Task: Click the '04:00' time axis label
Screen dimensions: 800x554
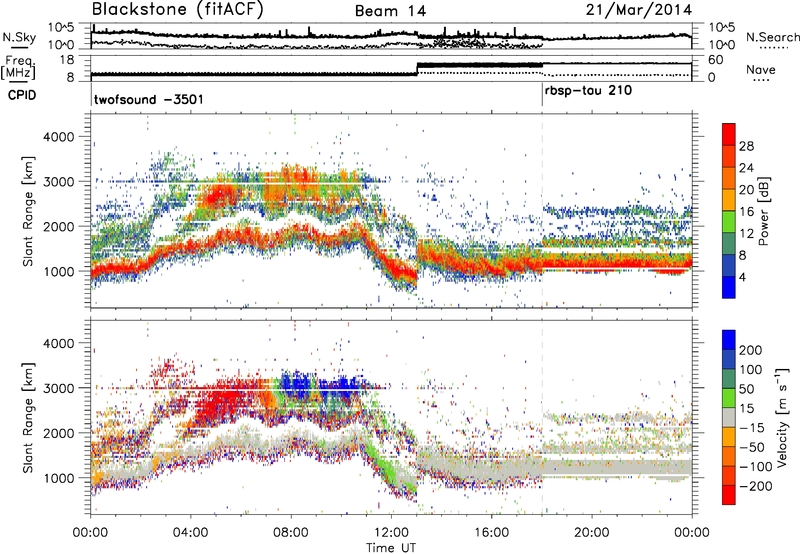Action: [190, 533]
